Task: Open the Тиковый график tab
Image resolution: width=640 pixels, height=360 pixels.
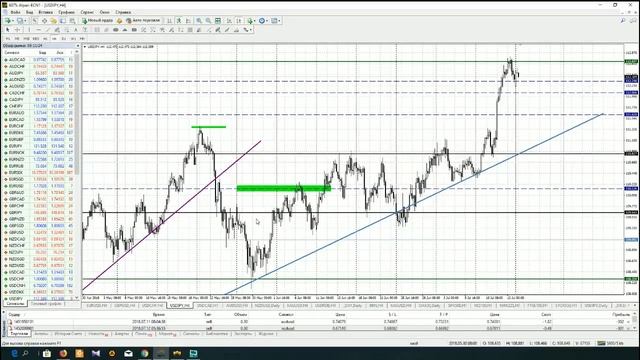Action: click(46, 304)
